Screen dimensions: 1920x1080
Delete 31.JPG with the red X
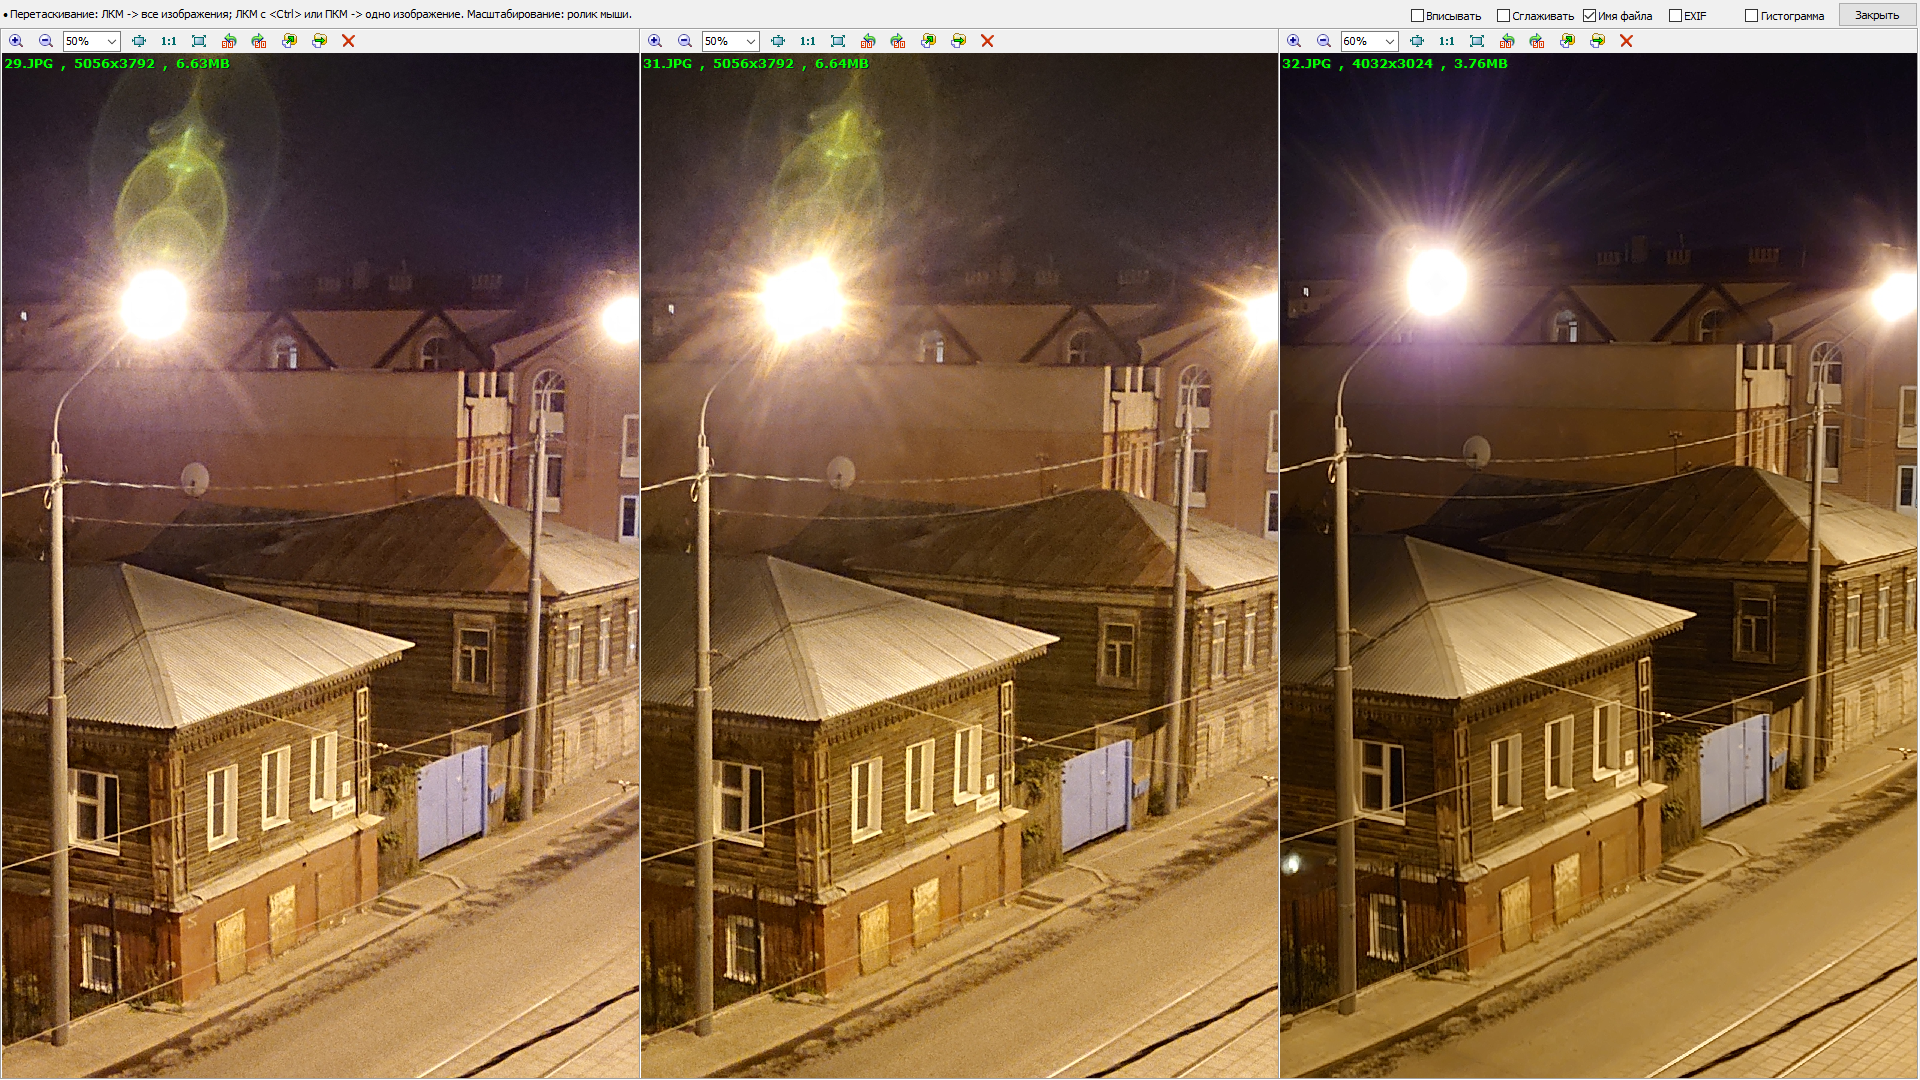(987, 41)
